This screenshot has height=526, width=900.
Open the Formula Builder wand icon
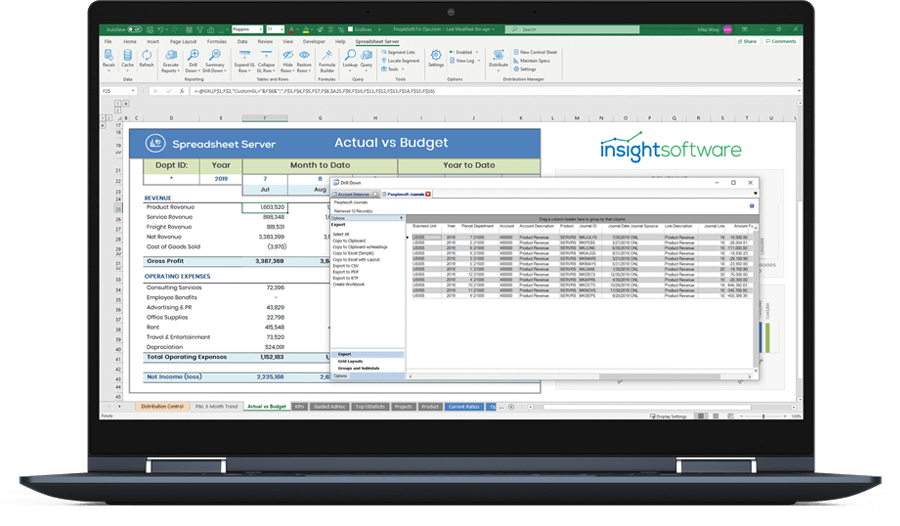[327, 55]
